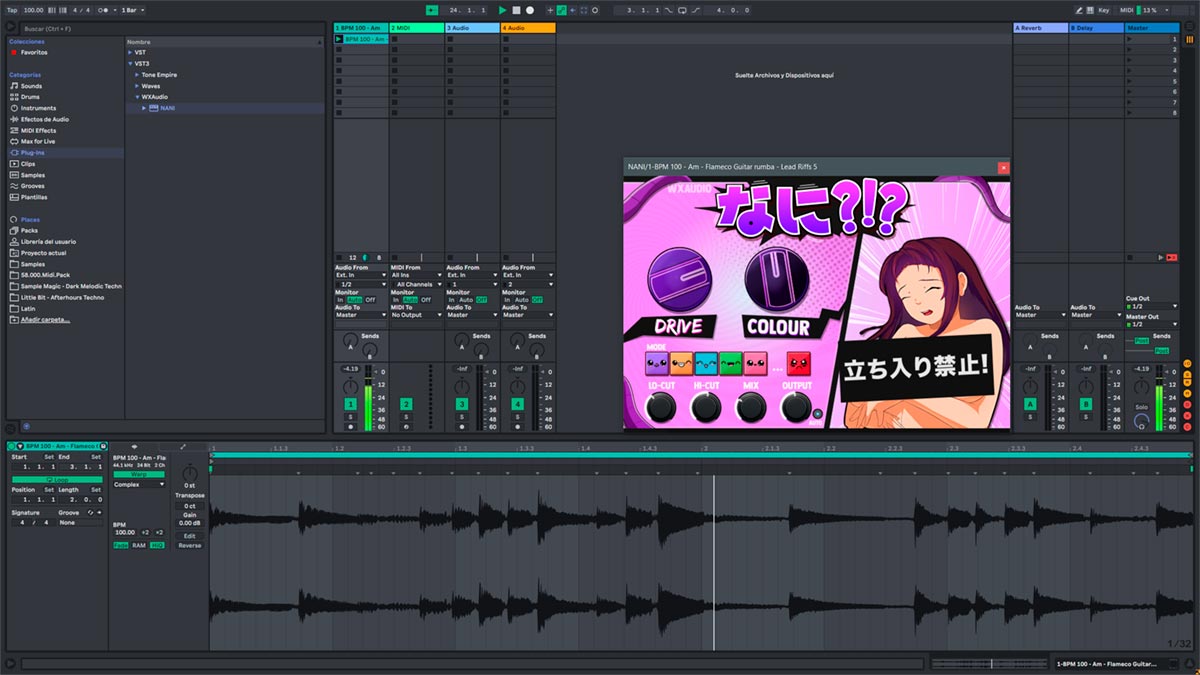This screenshot has height=675, width=1200.
Task: Select the Master track header
Action: click(1152, 28)
